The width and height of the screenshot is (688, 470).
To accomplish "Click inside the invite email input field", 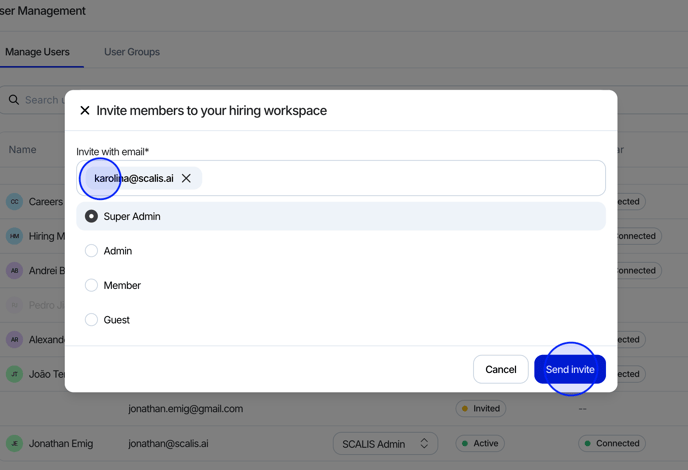I will [400, 179].
